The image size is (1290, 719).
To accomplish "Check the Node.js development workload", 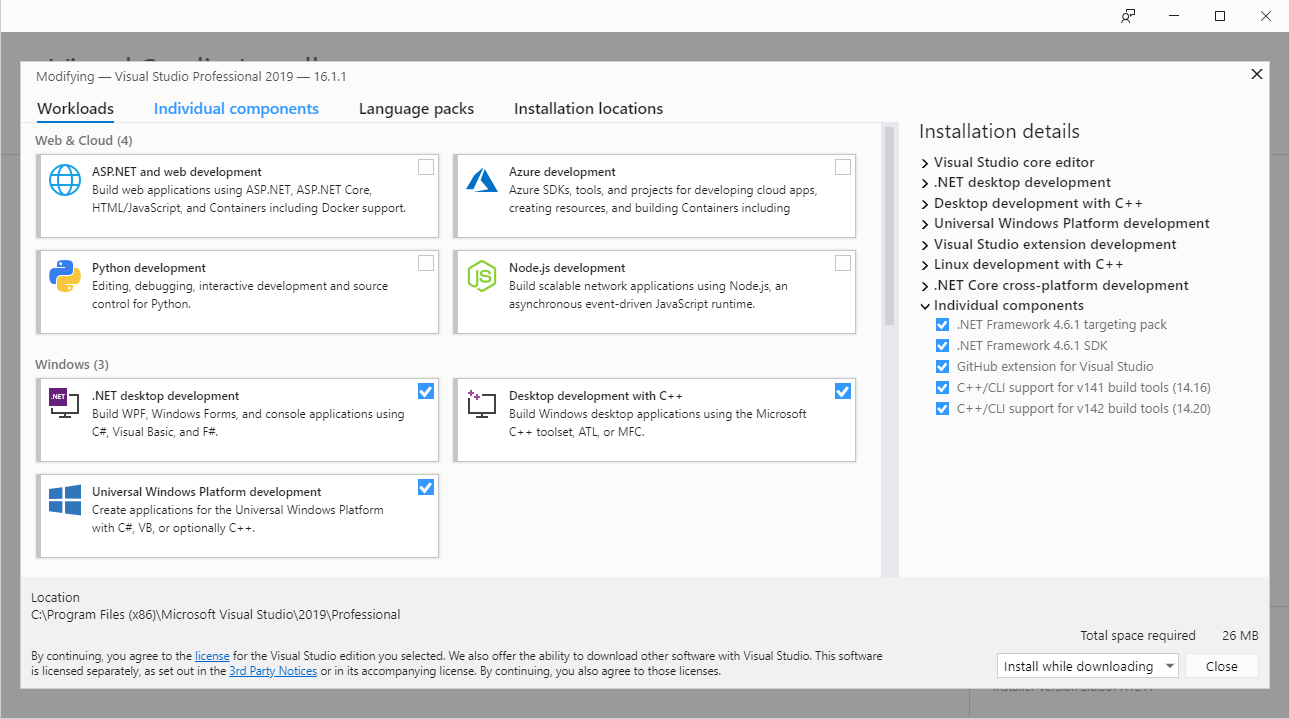I will pyautogui.click(x=843, y=263).
